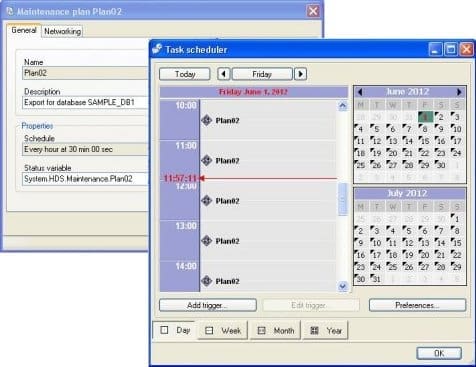This screenshot has height=367, width=476.
Task: Click the June 2012 month title
Action: (407, 92)
